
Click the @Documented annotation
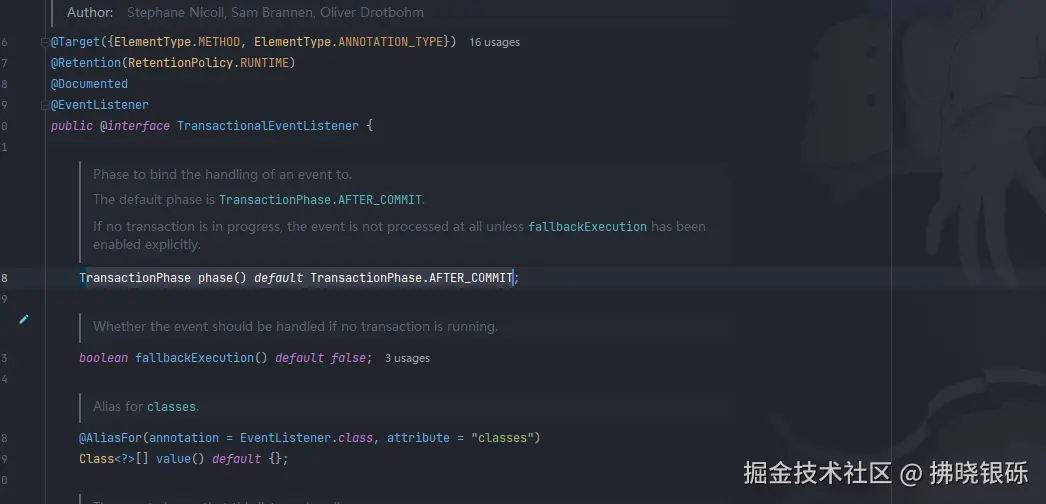[89, 84]
